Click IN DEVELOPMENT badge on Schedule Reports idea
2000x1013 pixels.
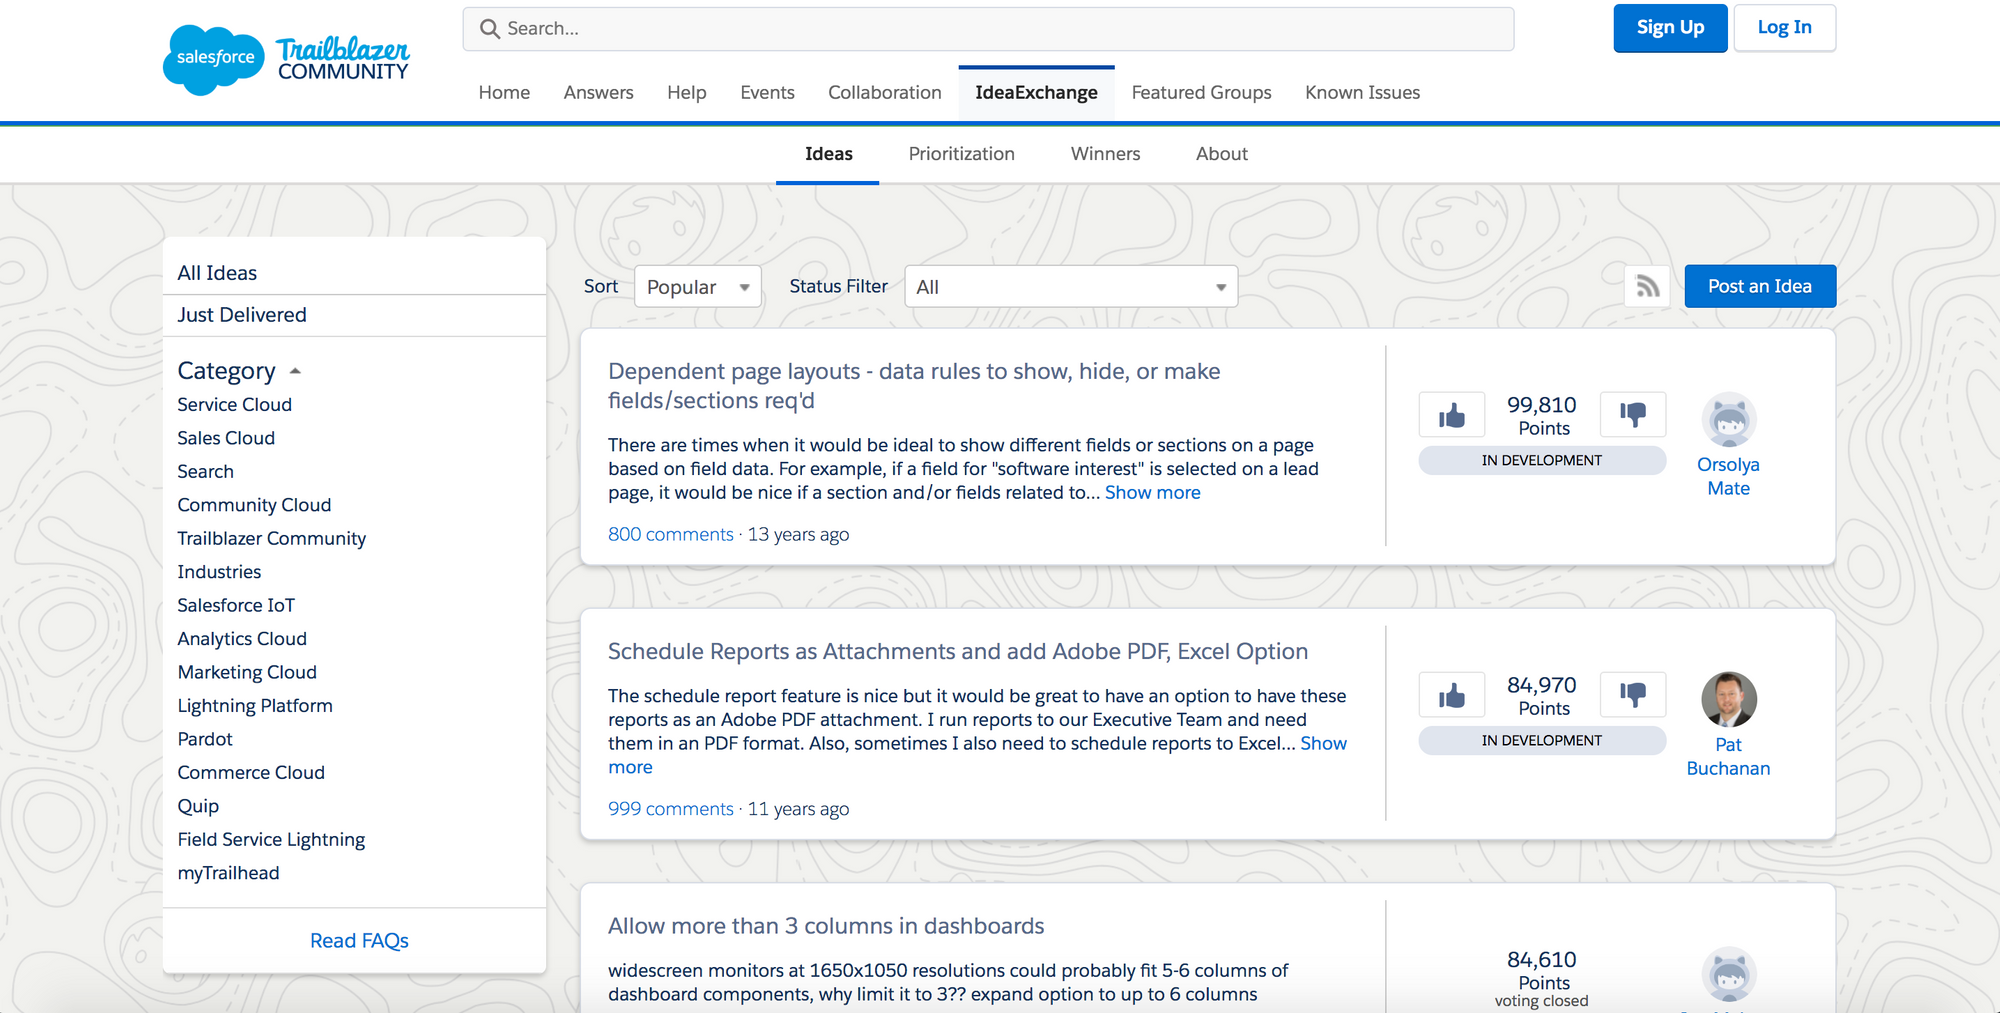(x=1542, y=741)
